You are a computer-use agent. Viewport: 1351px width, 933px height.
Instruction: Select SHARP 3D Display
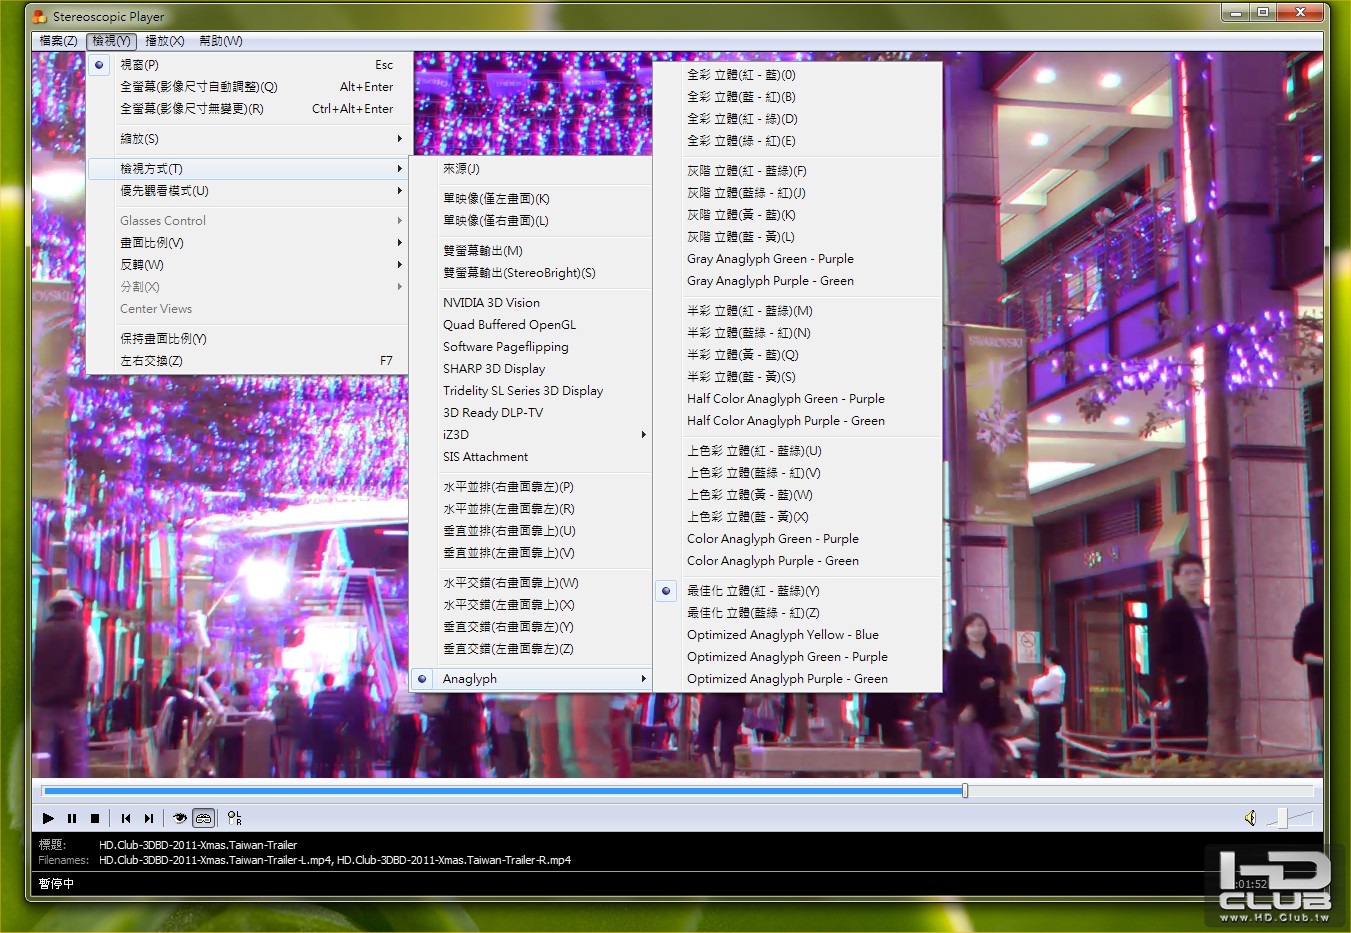531,369
